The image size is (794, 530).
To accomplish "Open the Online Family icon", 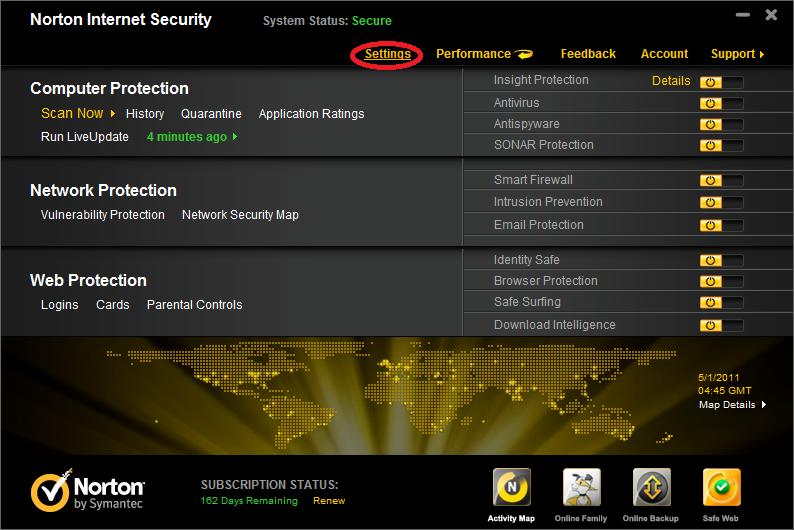I will click(x=581, y=488).
